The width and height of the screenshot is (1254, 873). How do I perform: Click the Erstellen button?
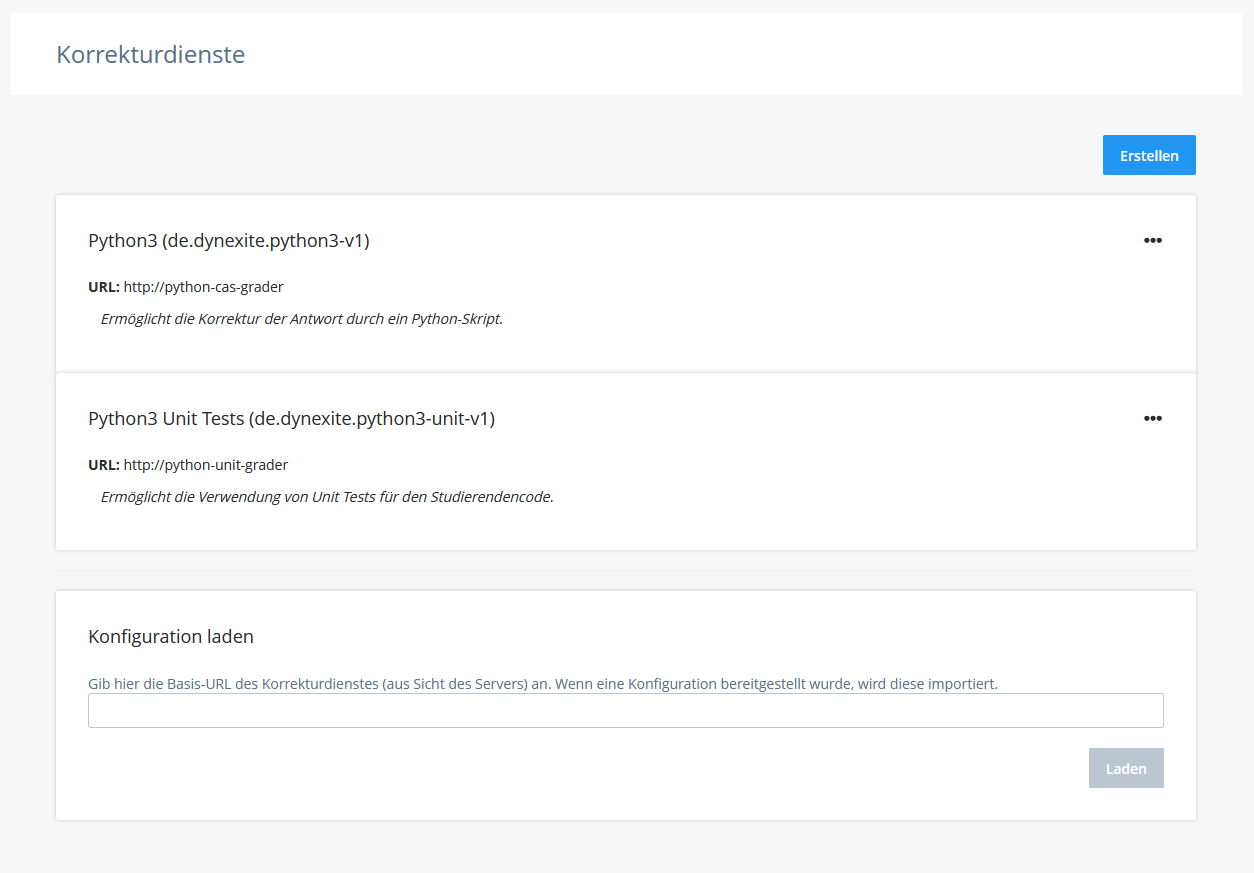point(1149,155)
